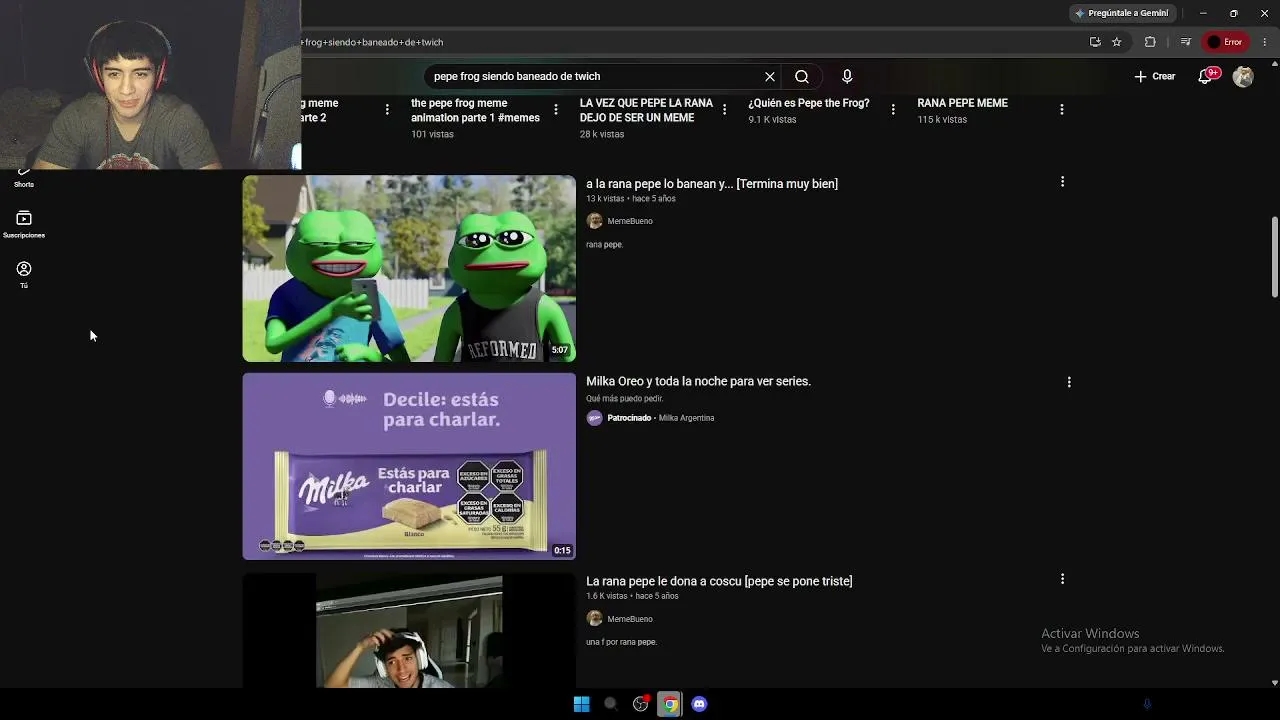Viewport: 1280px width, 720px height.
Task: Open 'RANA PEPE MEME' video title
Action: tap(962, 103)
